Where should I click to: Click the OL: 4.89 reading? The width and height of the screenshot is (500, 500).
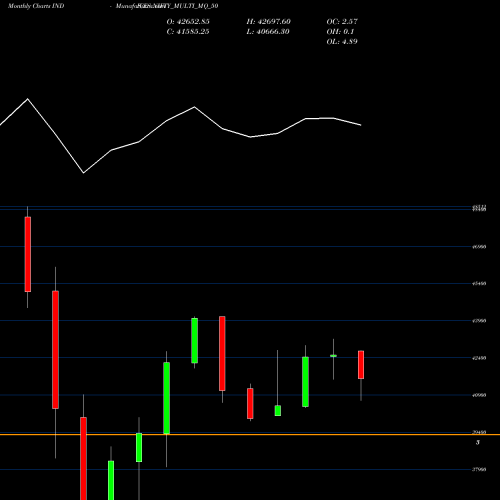click(x=342, y=41)
